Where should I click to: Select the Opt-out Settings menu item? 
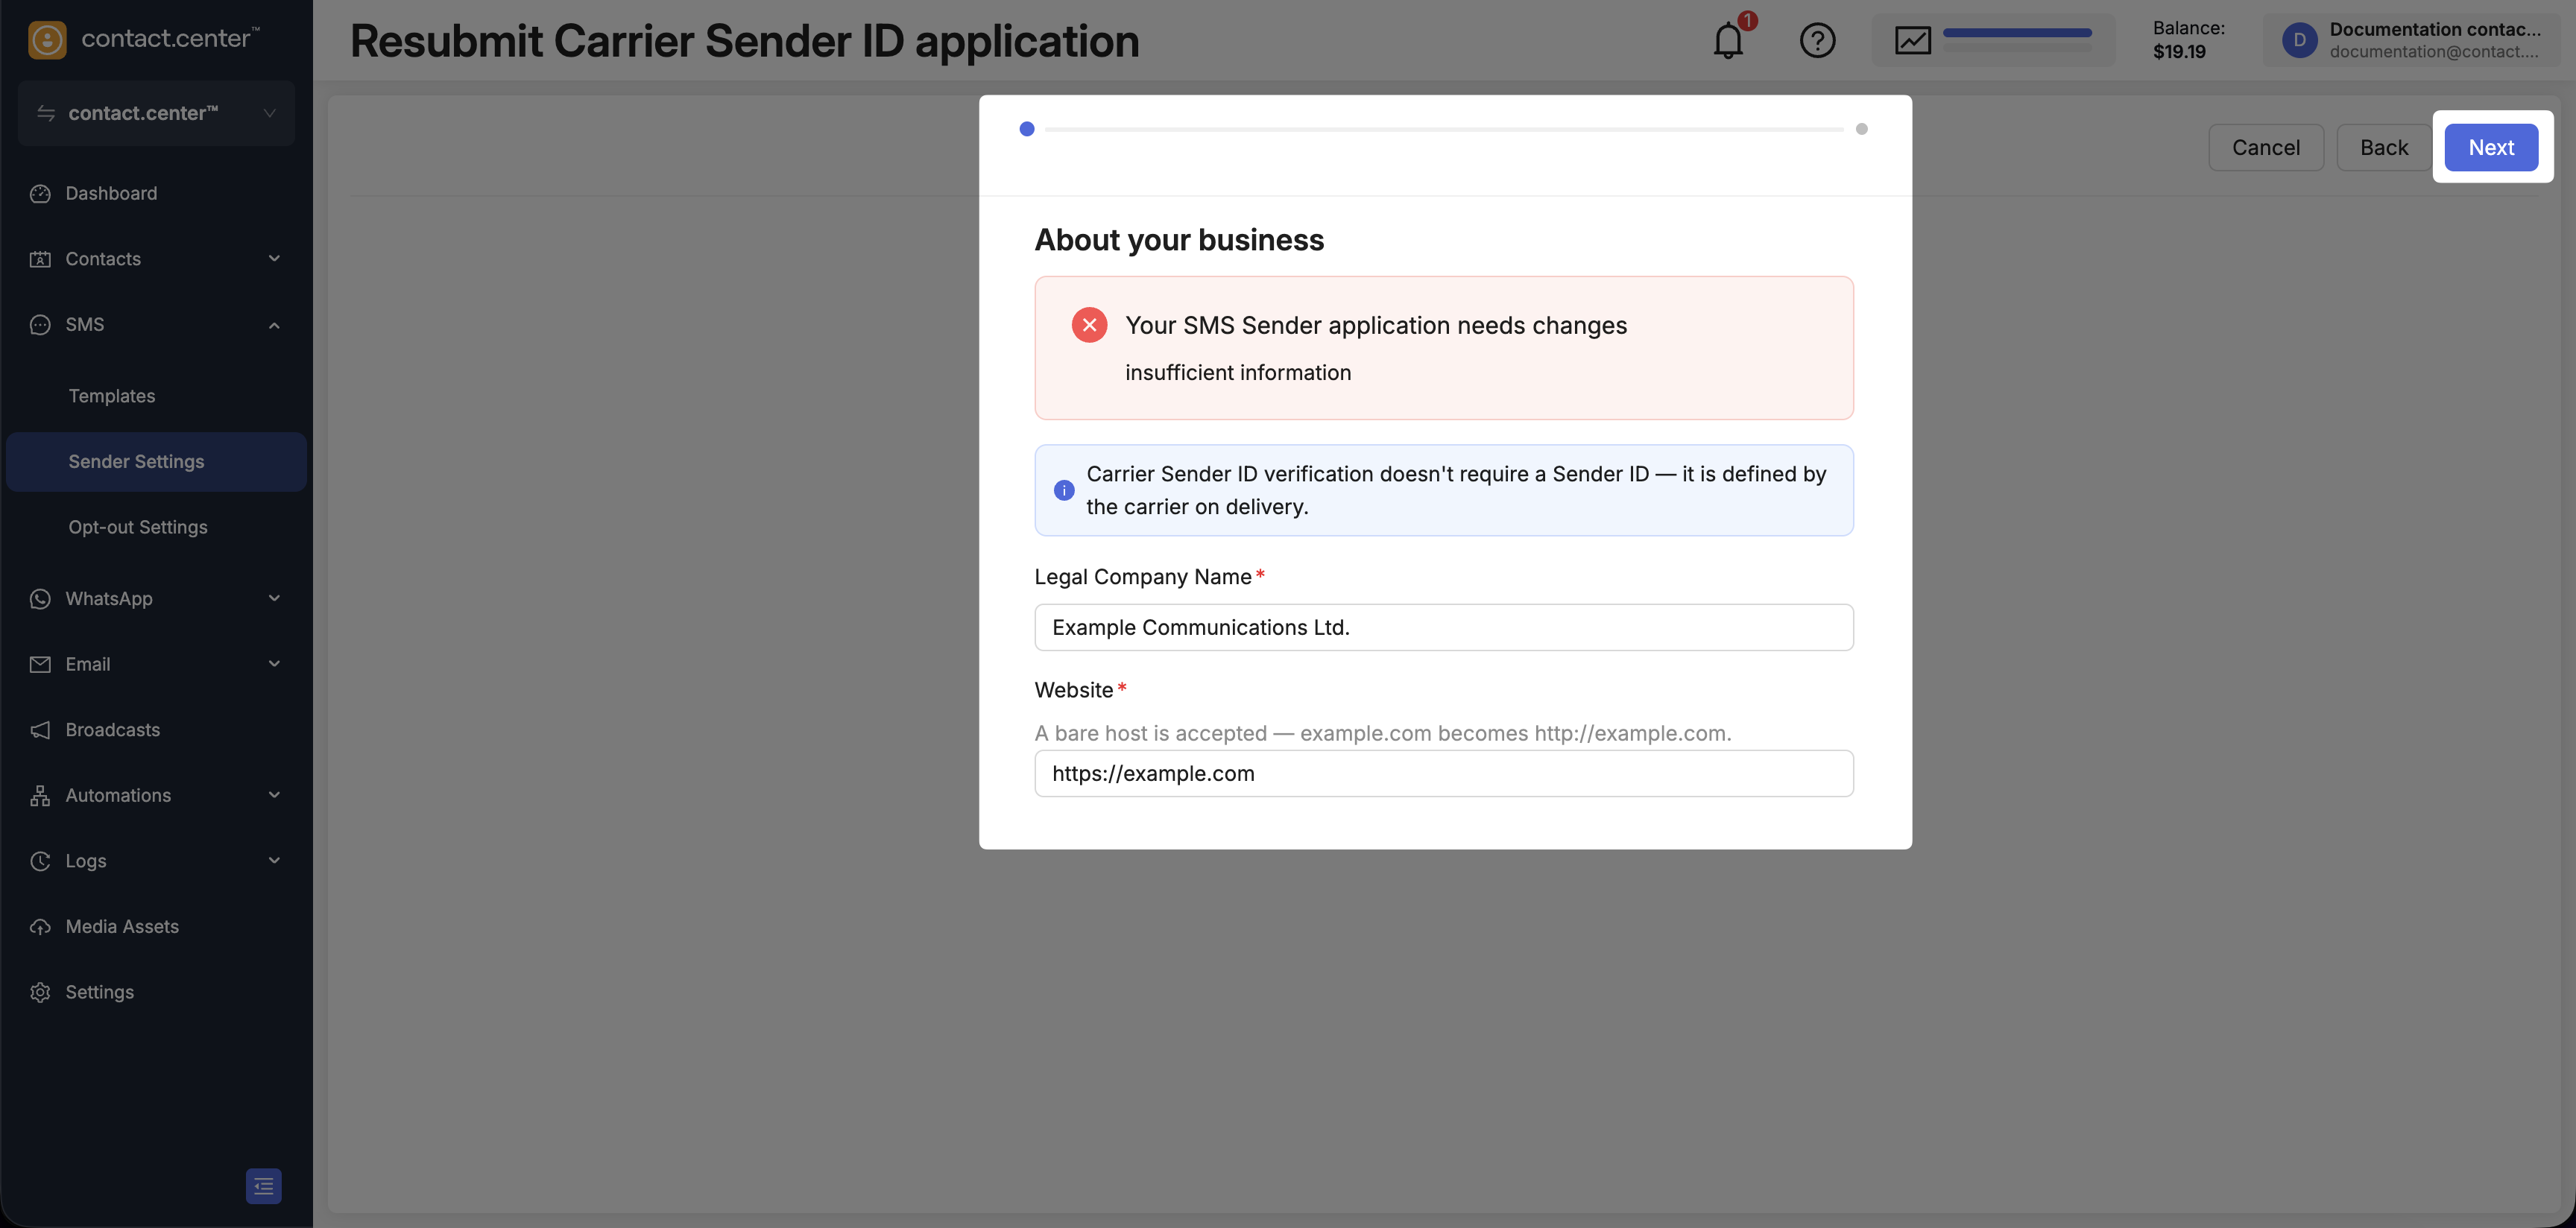click(138, 527)
